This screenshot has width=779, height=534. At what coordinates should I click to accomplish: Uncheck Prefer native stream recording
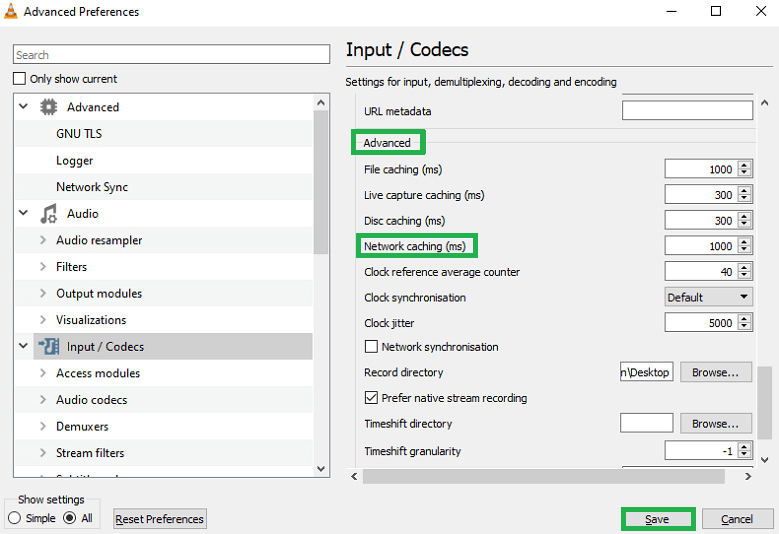[x=371, y=398]
